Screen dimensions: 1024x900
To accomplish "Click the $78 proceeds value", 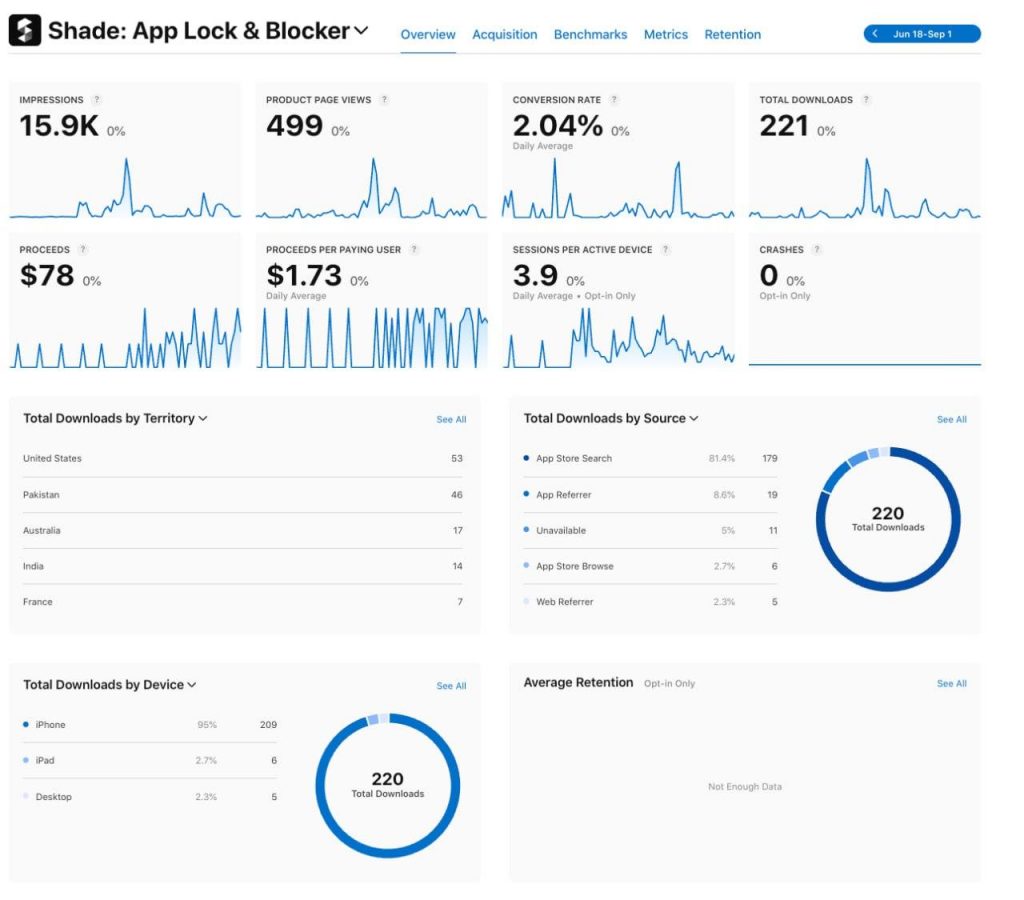I will (x=47, y=275).
